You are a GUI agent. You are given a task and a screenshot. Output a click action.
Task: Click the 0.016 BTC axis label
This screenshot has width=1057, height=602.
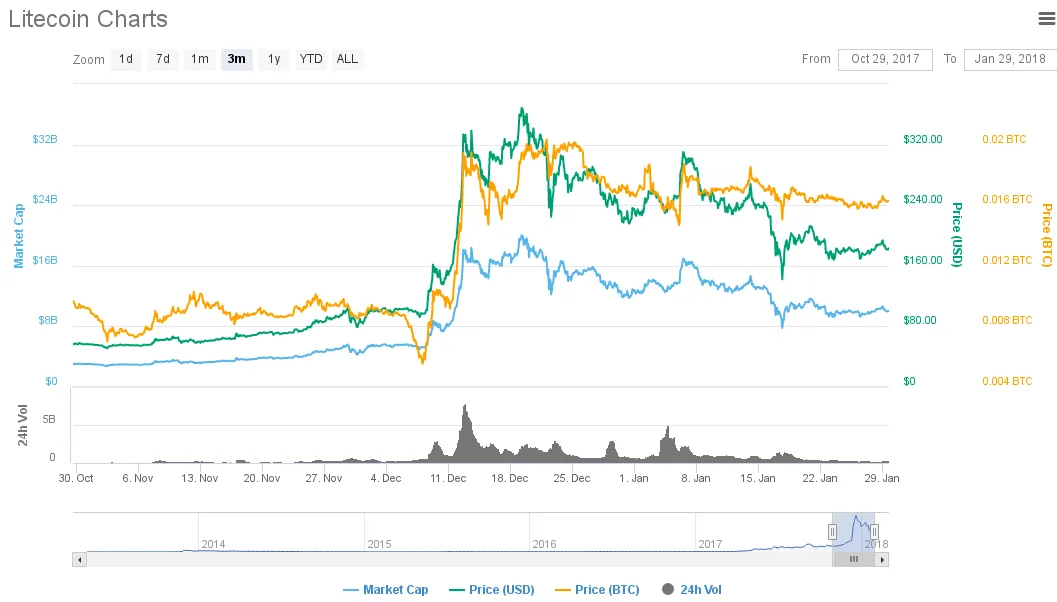pyautogui.click(x=1007, y=200)
